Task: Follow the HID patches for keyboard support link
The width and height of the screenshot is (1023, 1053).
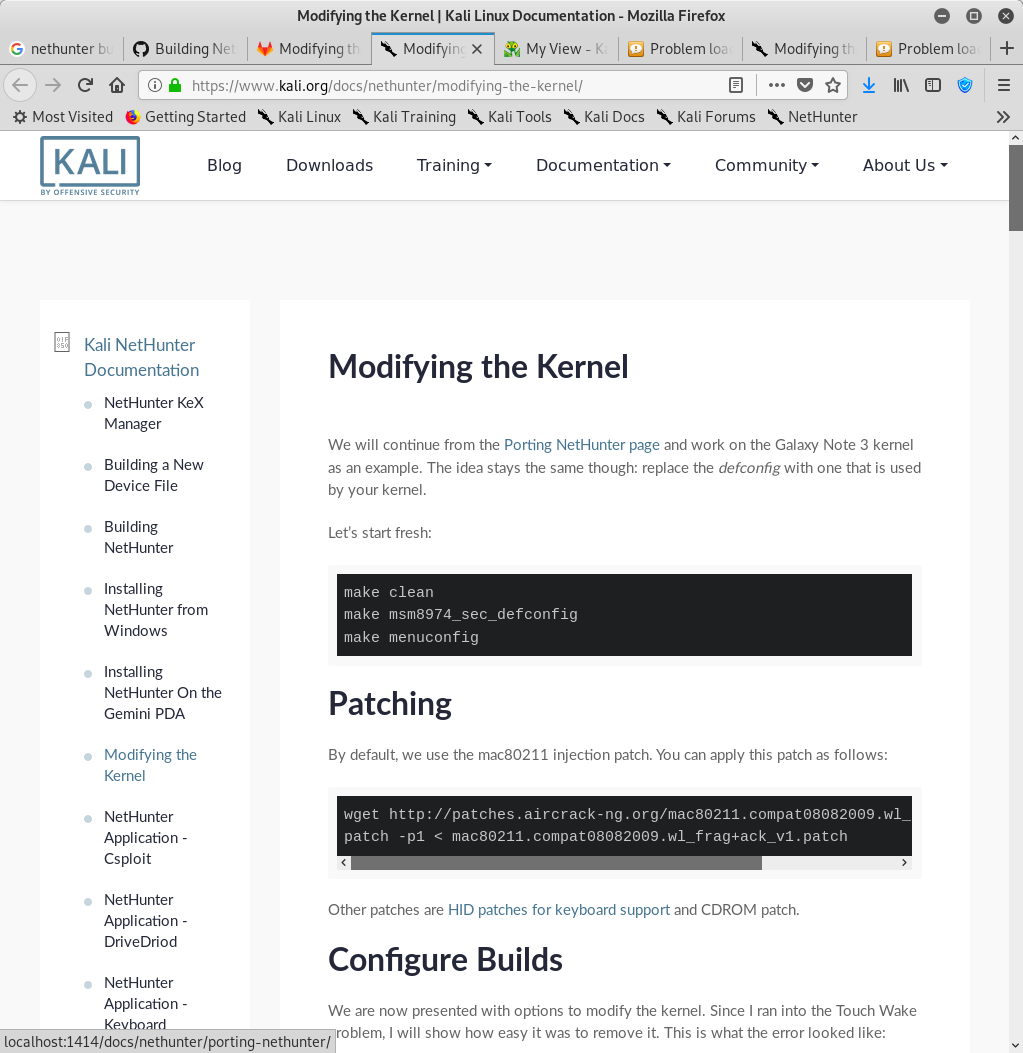Action: pos(558,909)
